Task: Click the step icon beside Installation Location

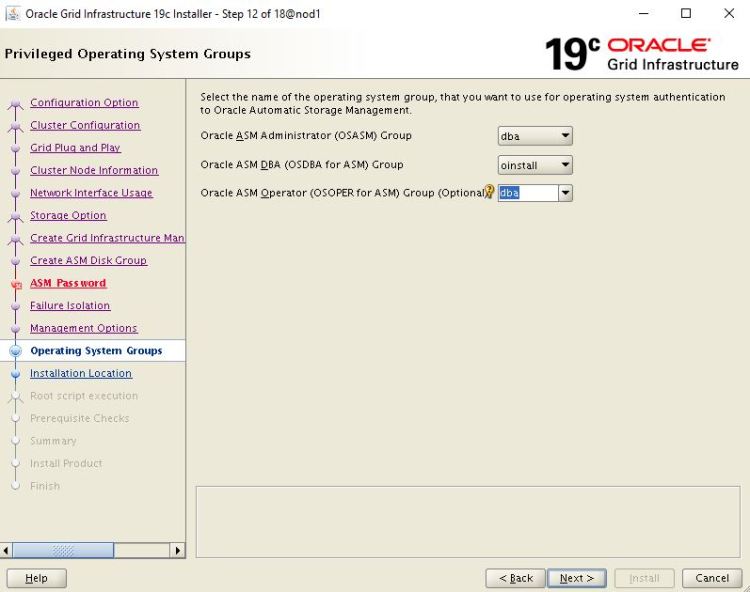Action: 15,374
